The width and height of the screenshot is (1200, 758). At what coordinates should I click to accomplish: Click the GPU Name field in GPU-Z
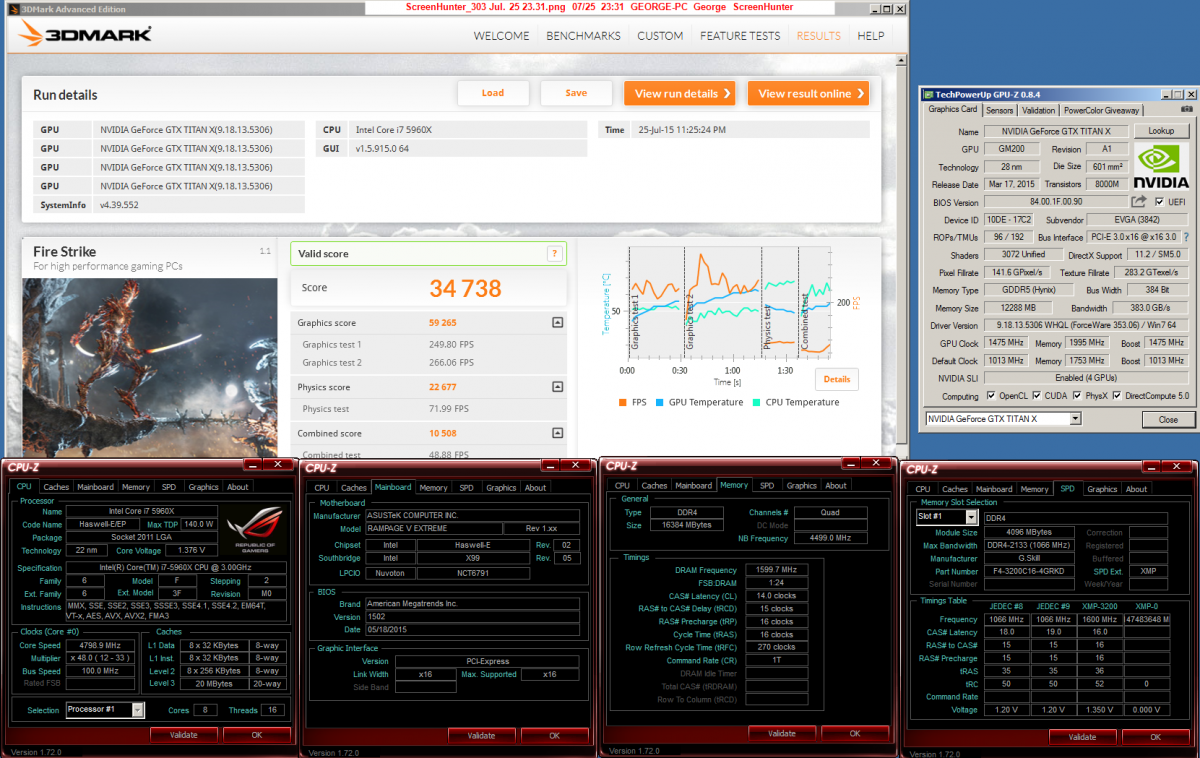[1058, 131]
